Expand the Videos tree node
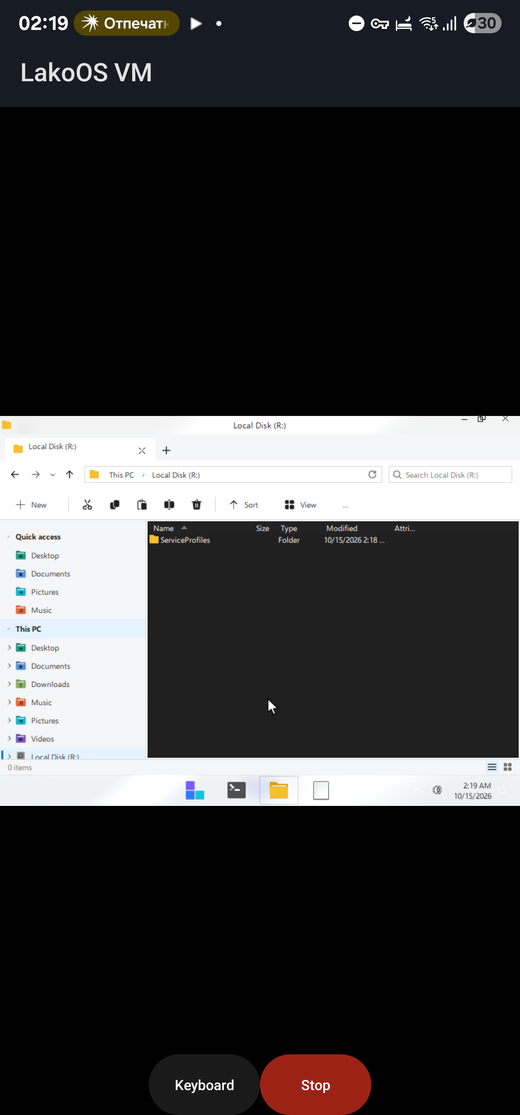The height and width of the screenshot is (1115, 520). pyautogui.click(x=9, y=739)
